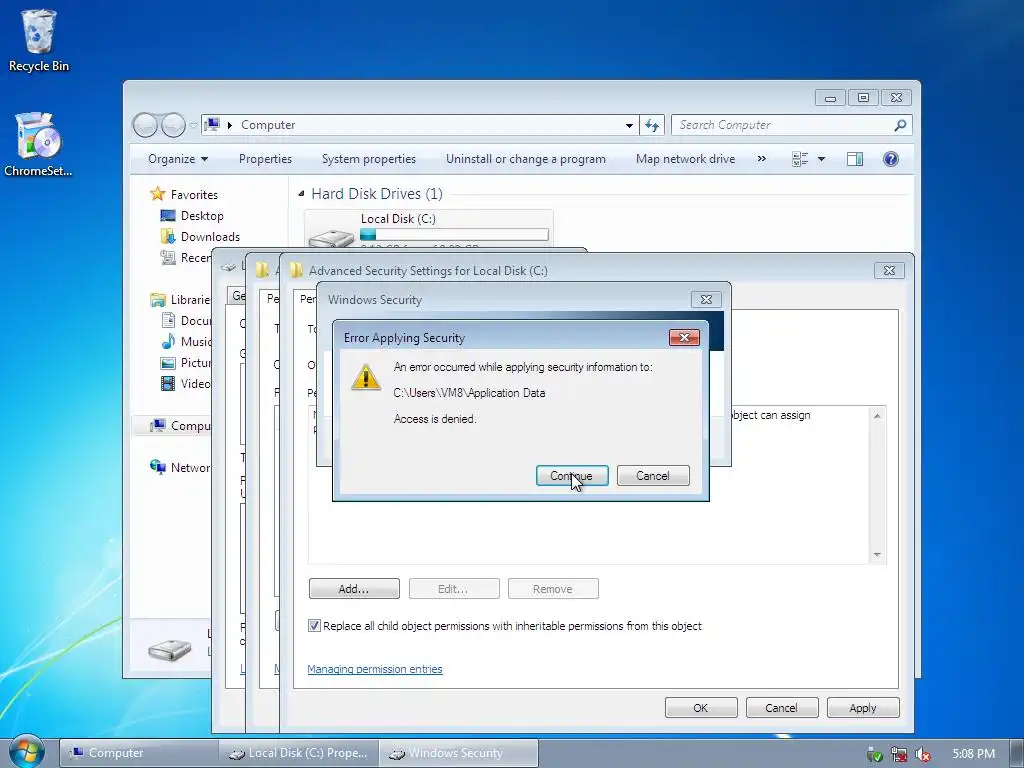Click the Desktop icon in Favorites
1024x768 pixels.
coord(168,216)
